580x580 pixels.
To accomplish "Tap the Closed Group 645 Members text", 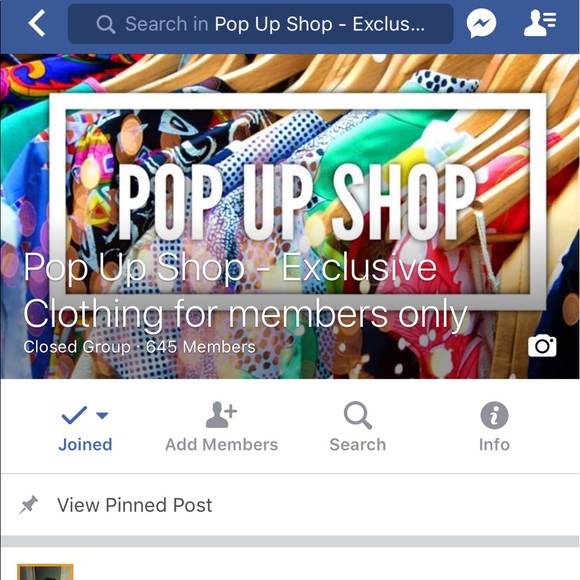I will (139, 347).
